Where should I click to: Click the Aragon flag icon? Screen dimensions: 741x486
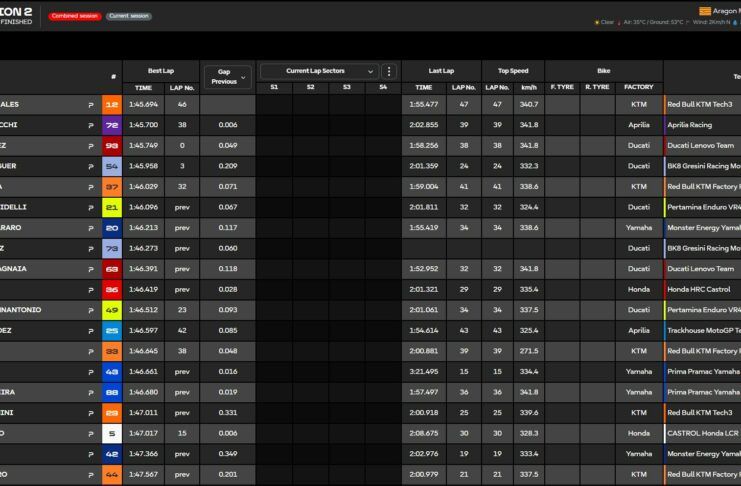tap(704, 10)
